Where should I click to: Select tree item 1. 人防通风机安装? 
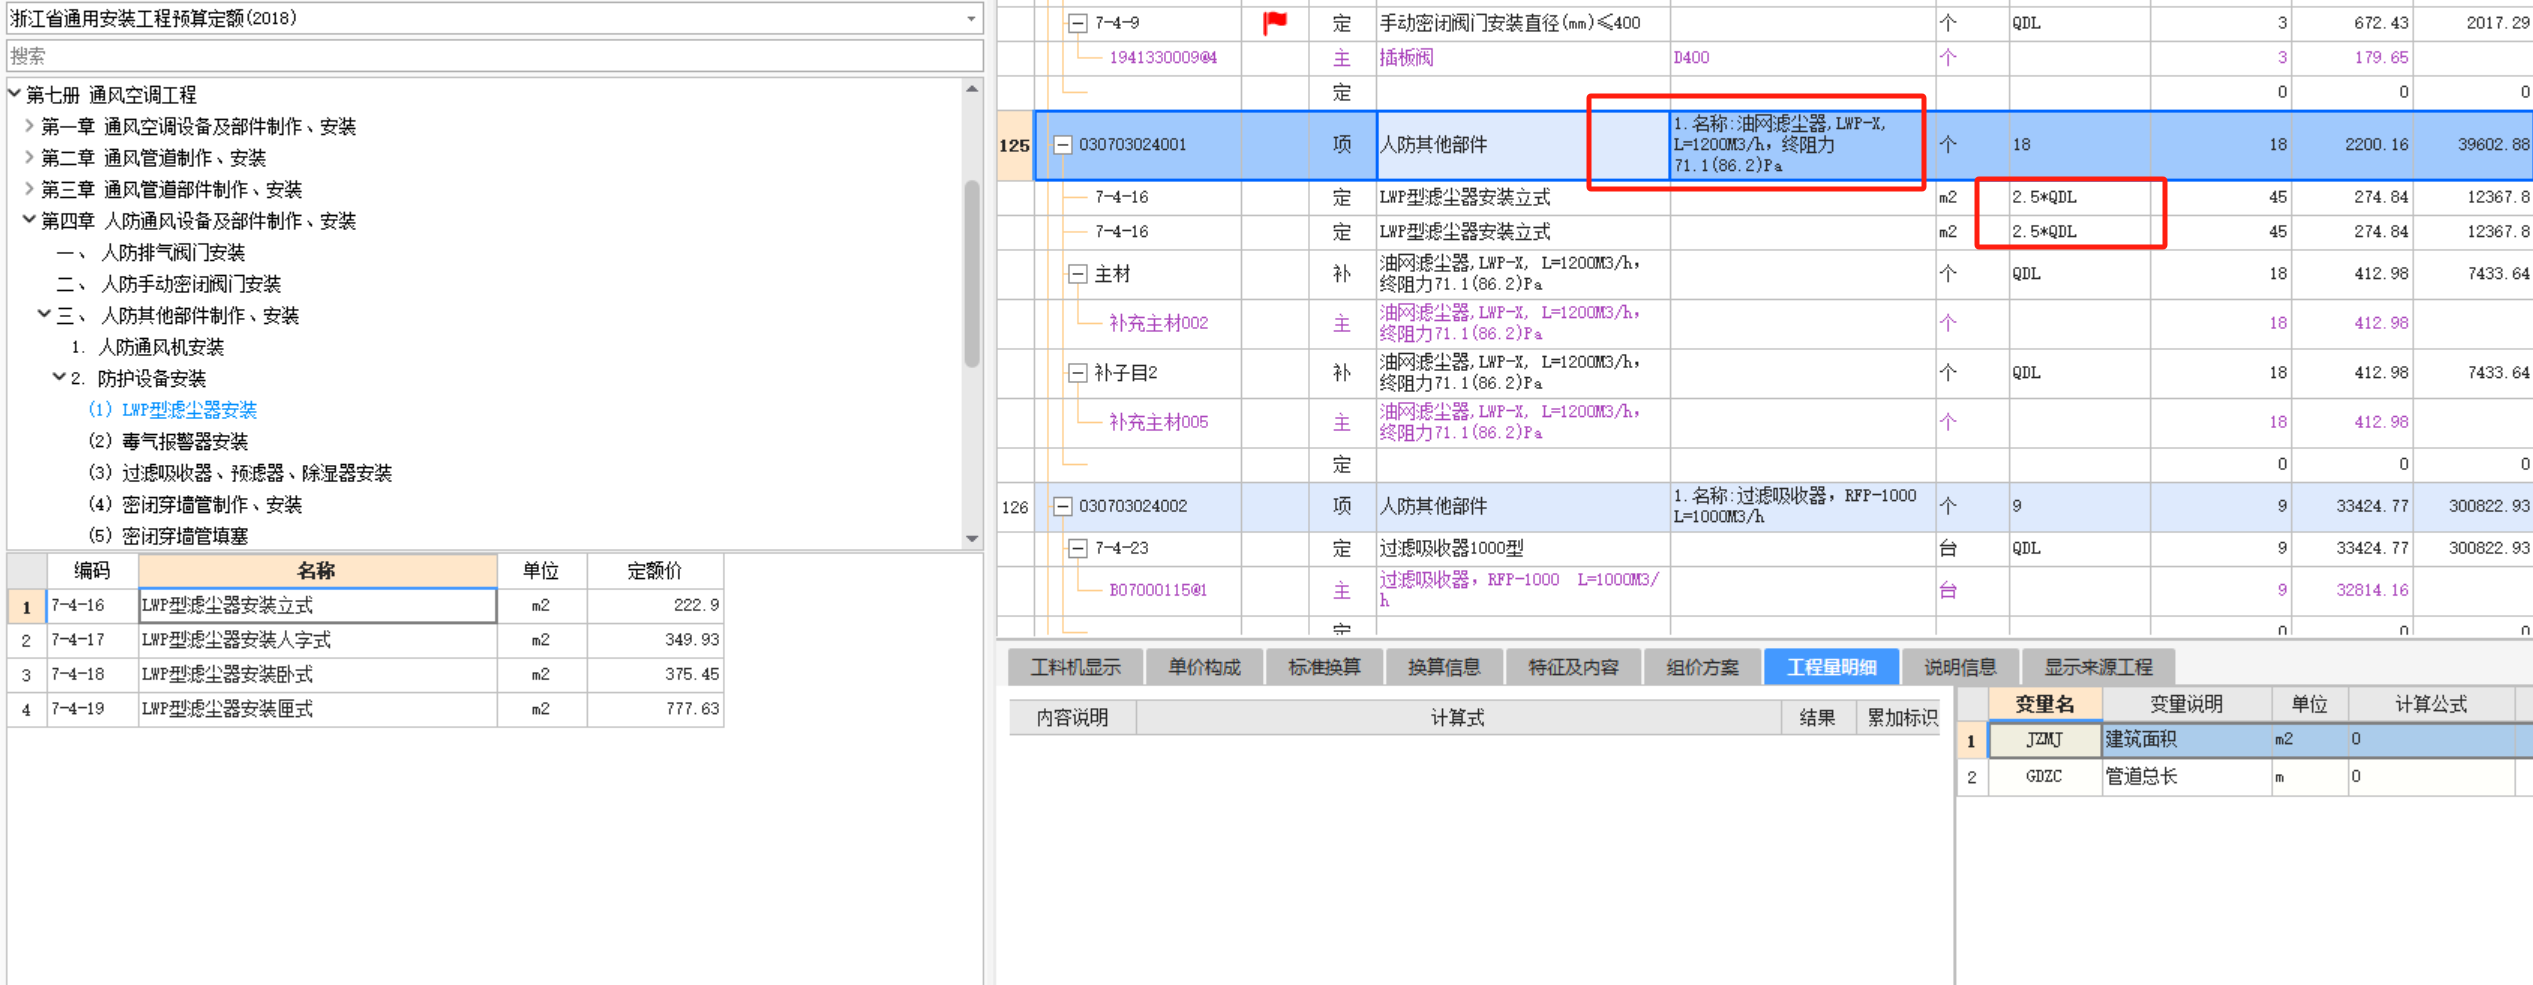(x=147, y=347)
